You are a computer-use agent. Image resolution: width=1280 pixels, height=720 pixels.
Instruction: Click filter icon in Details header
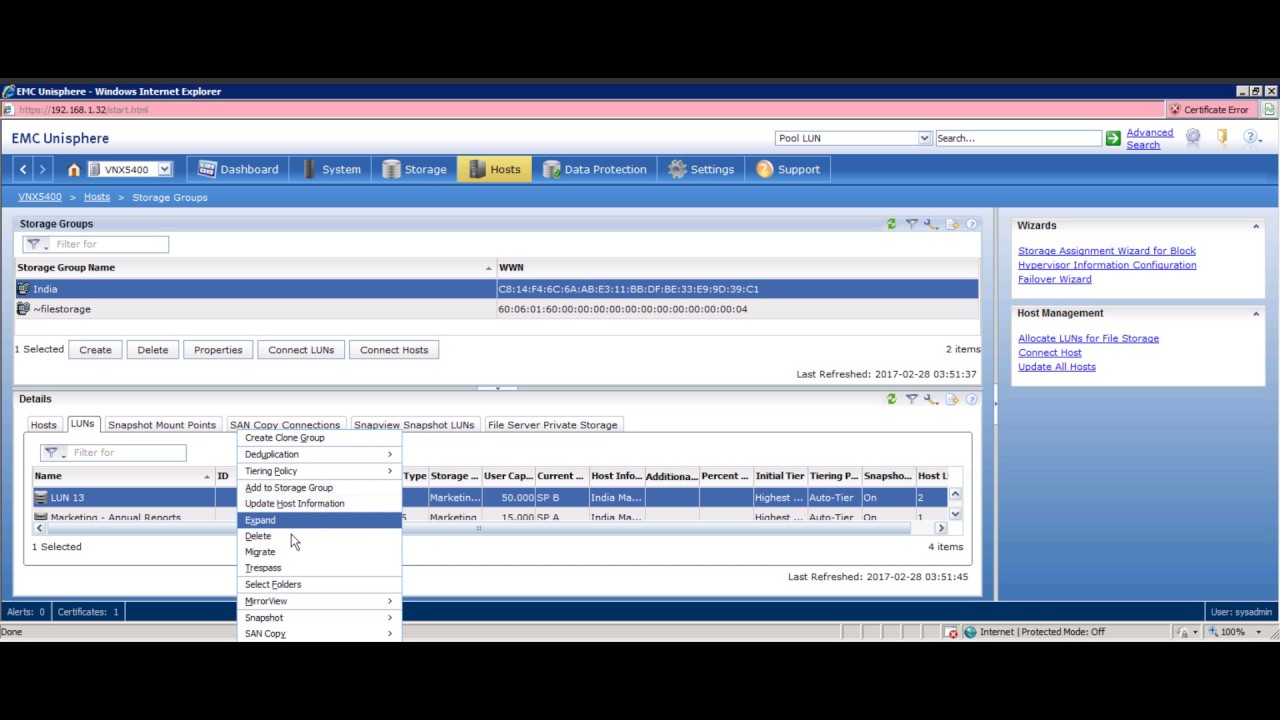coord(912,399)
